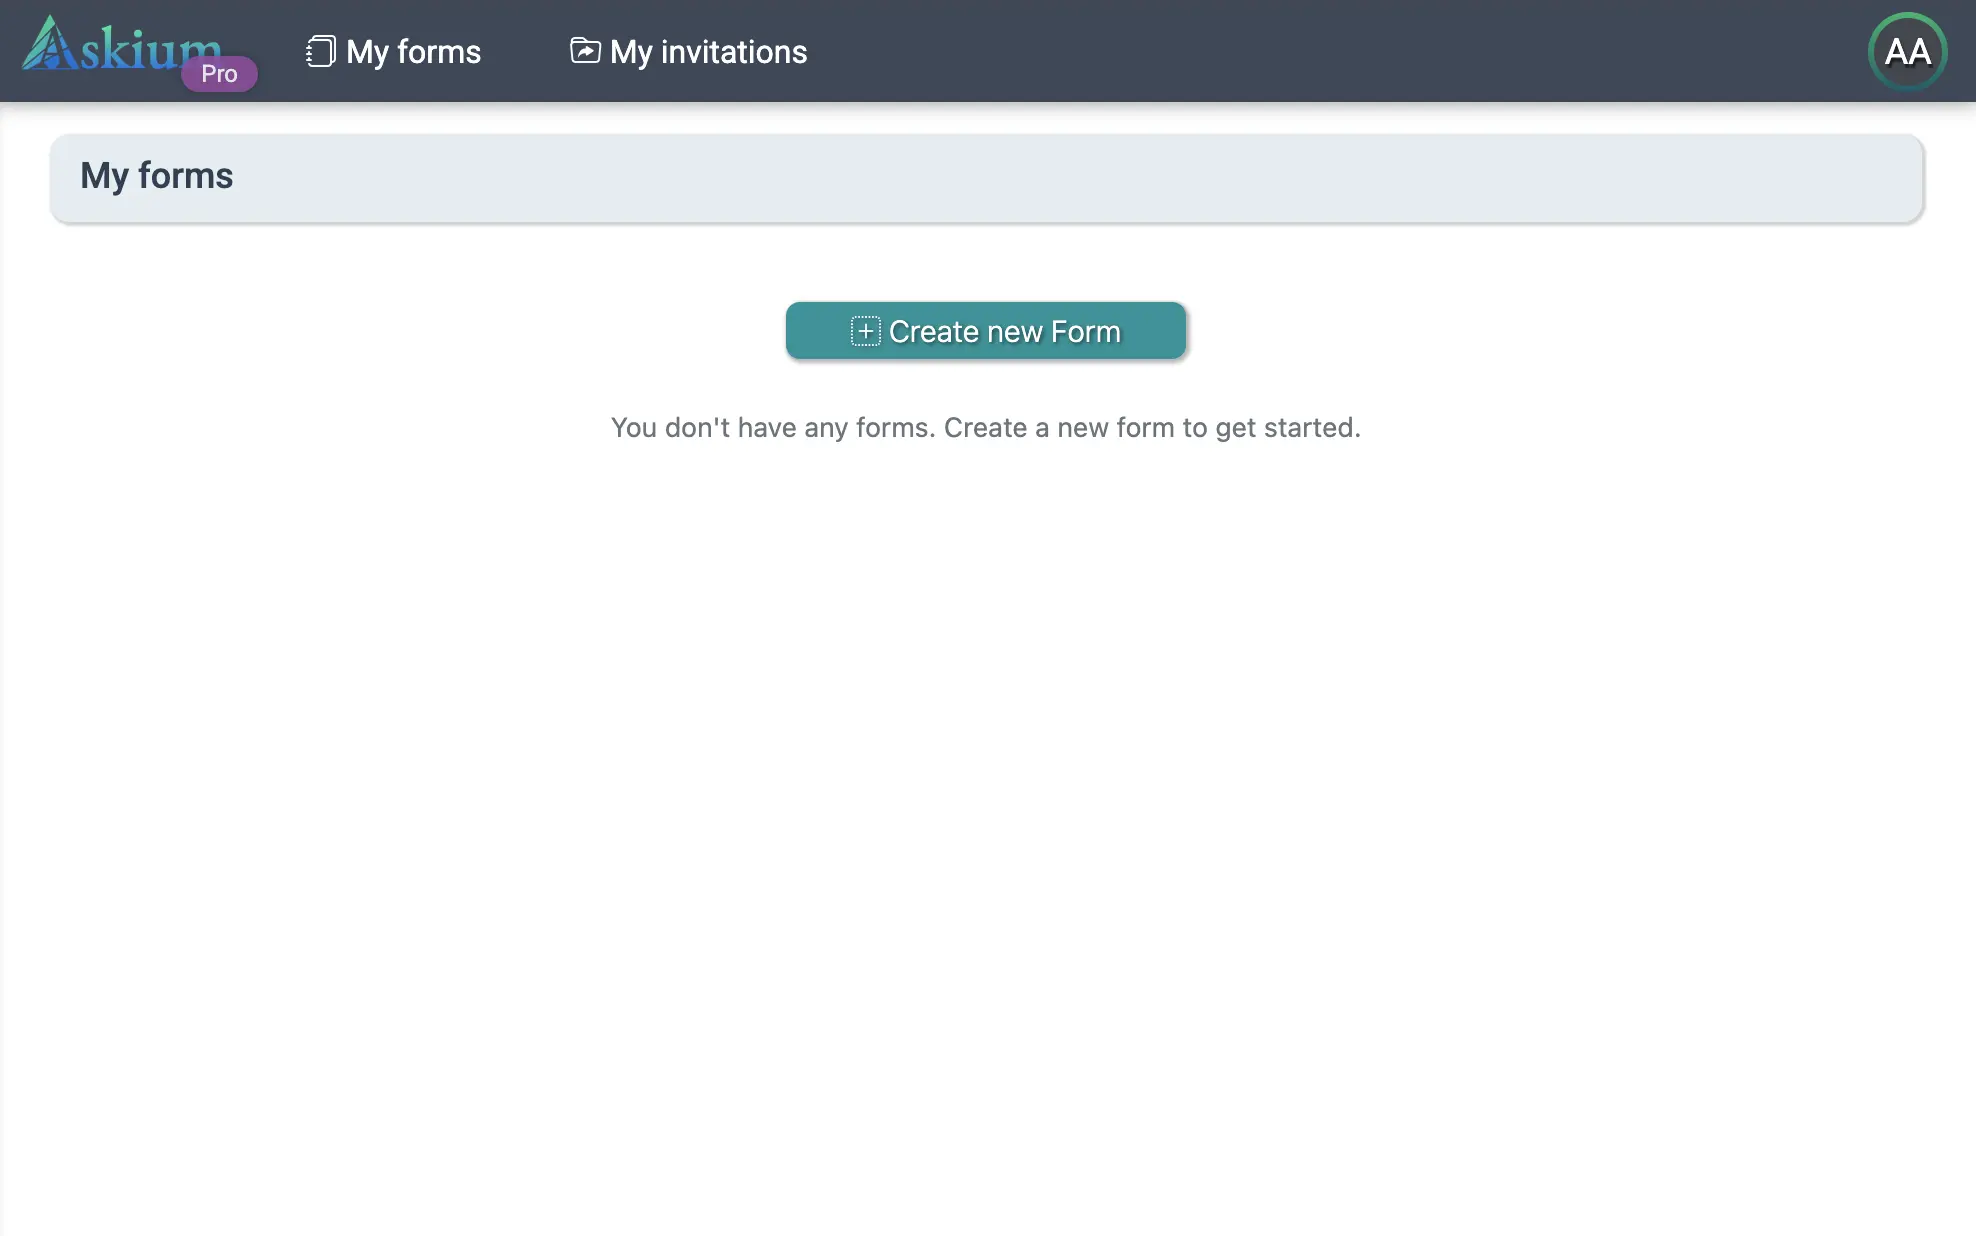Screen dimensions: 1976x1236
Task: Click the plus icon in Create button
Action: click(x=865, y=331)
